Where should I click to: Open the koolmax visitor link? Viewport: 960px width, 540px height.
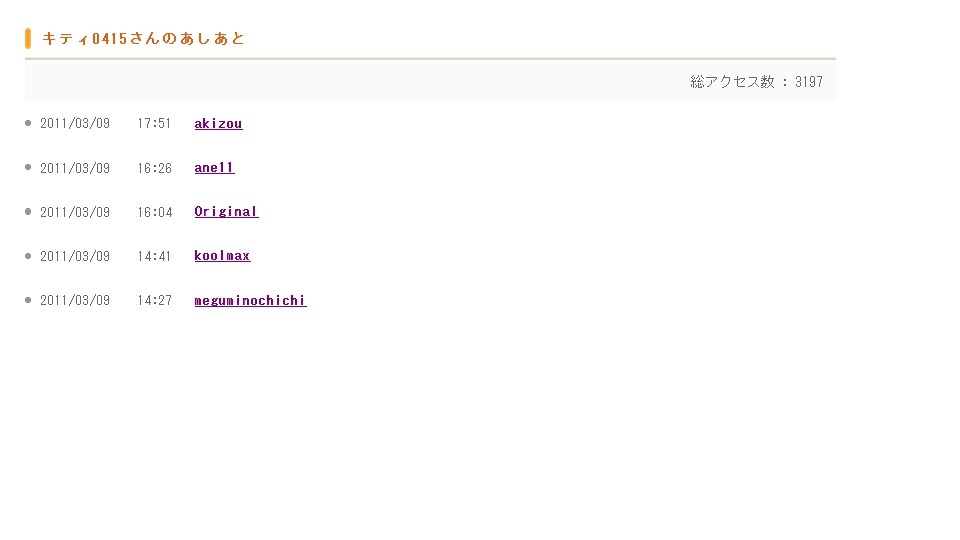tap(222, 256)
